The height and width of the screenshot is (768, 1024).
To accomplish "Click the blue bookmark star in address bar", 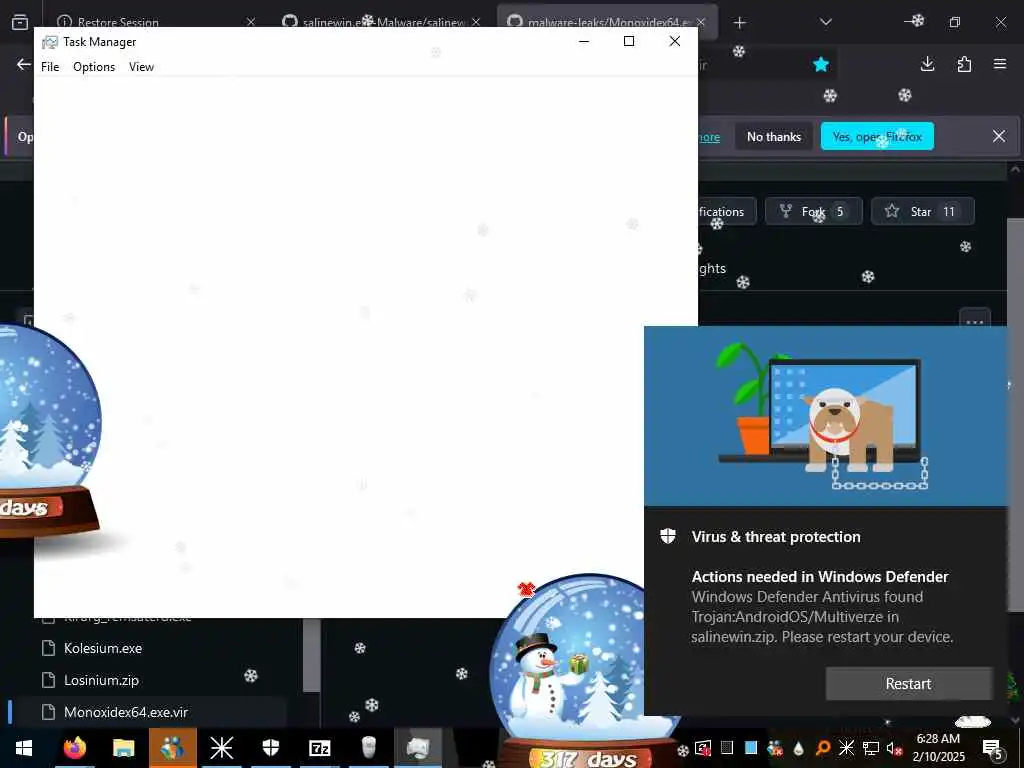I will click(x=821, y=64).
